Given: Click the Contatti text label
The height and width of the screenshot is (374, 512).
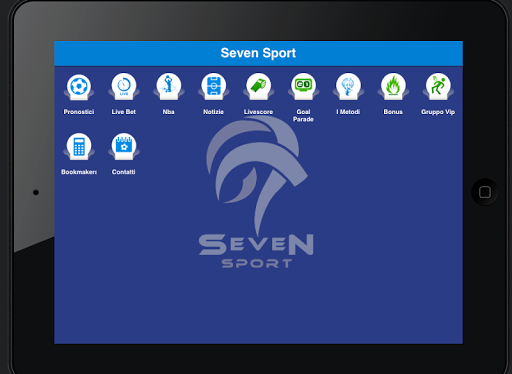Looking at the screenshot, I should point(124,172).
